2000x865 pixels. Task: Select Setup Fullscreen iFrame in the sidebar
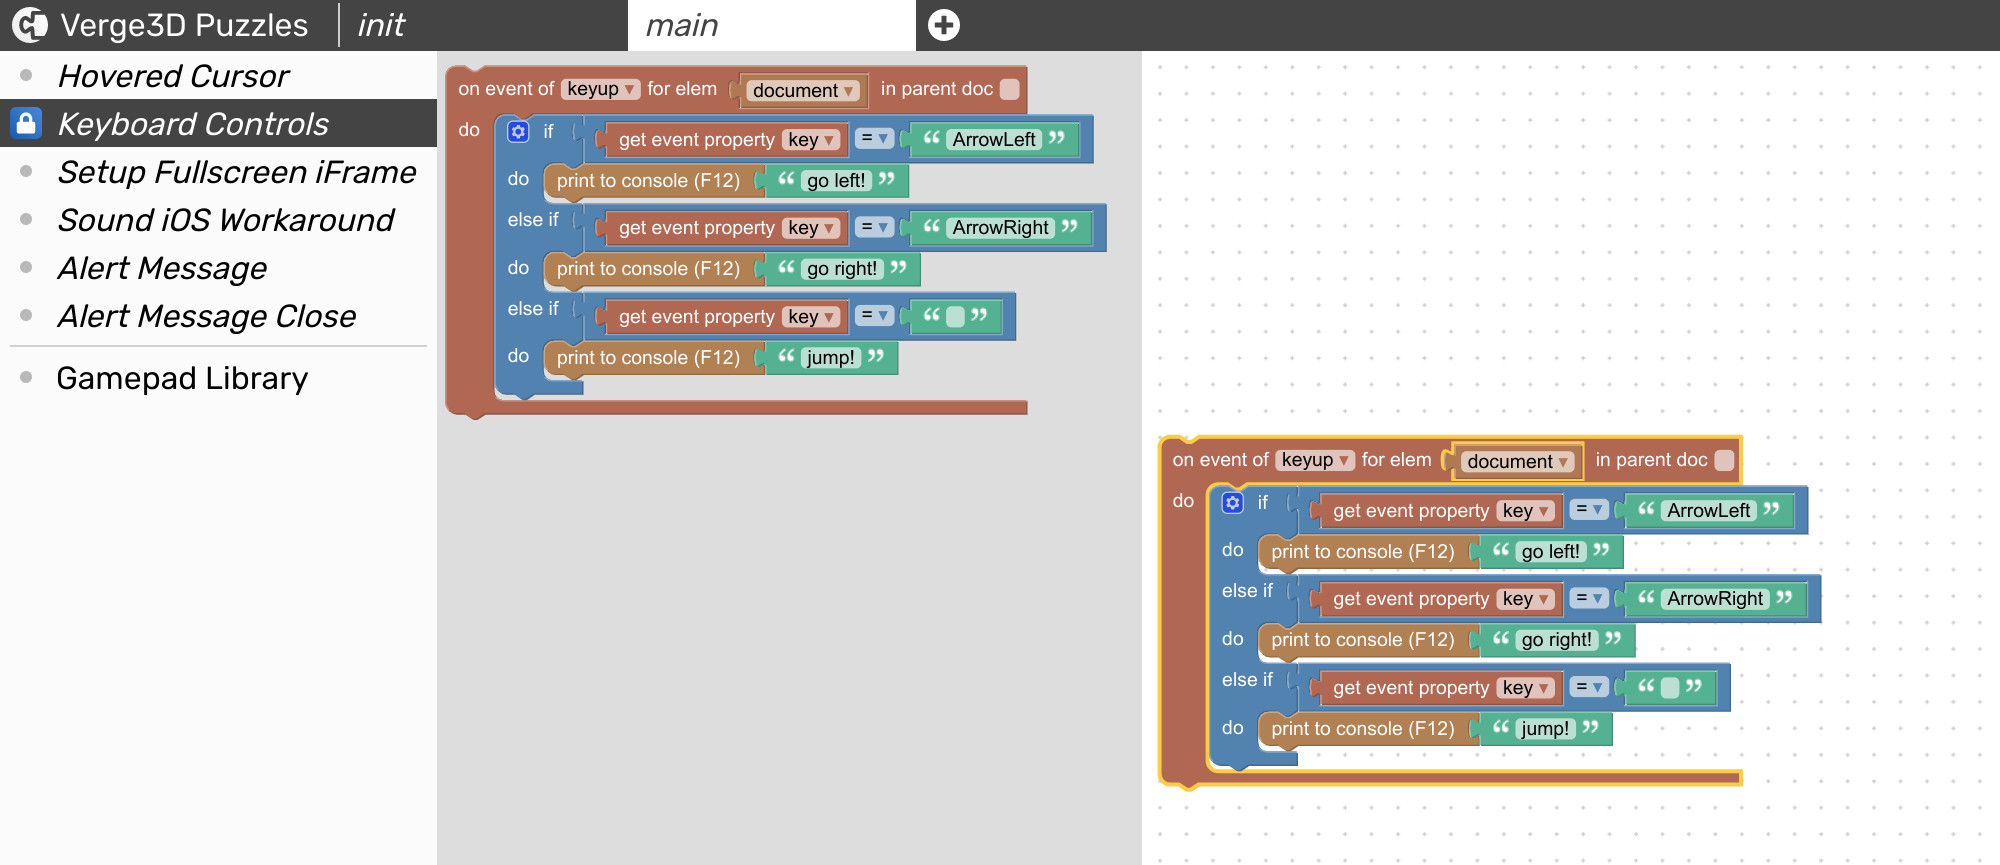[236, 172]
